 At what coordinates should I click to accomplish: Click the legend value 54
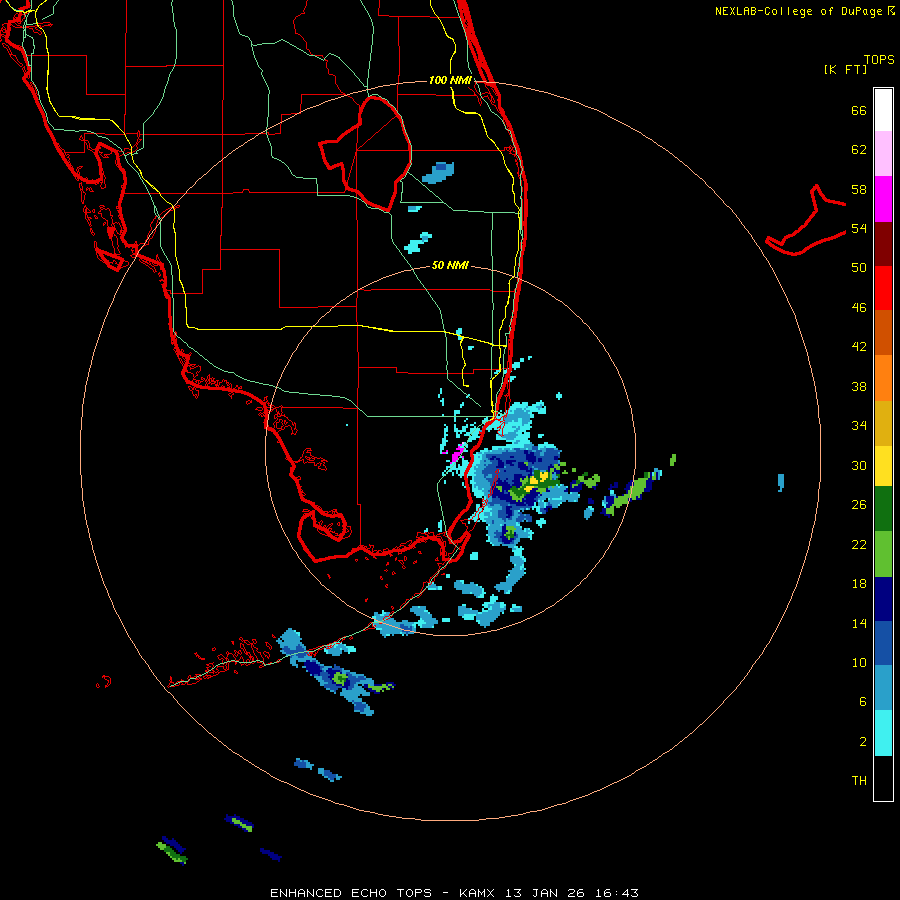coord(859,228)
